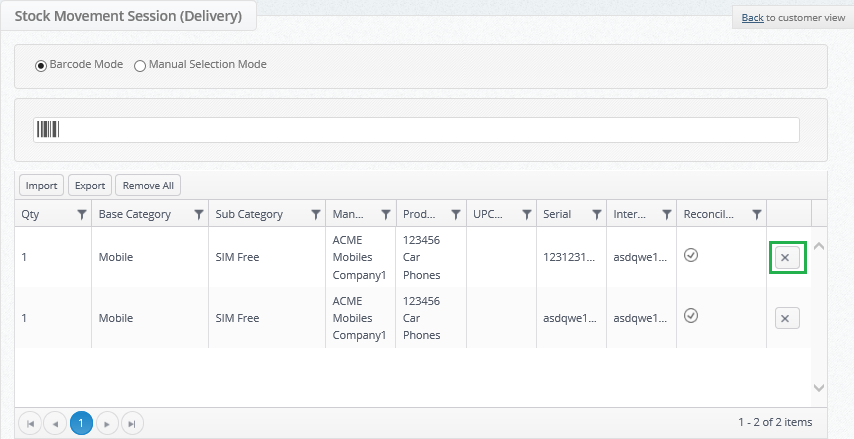Click the Remove All button
854x439 pixels.
point(148,185)
